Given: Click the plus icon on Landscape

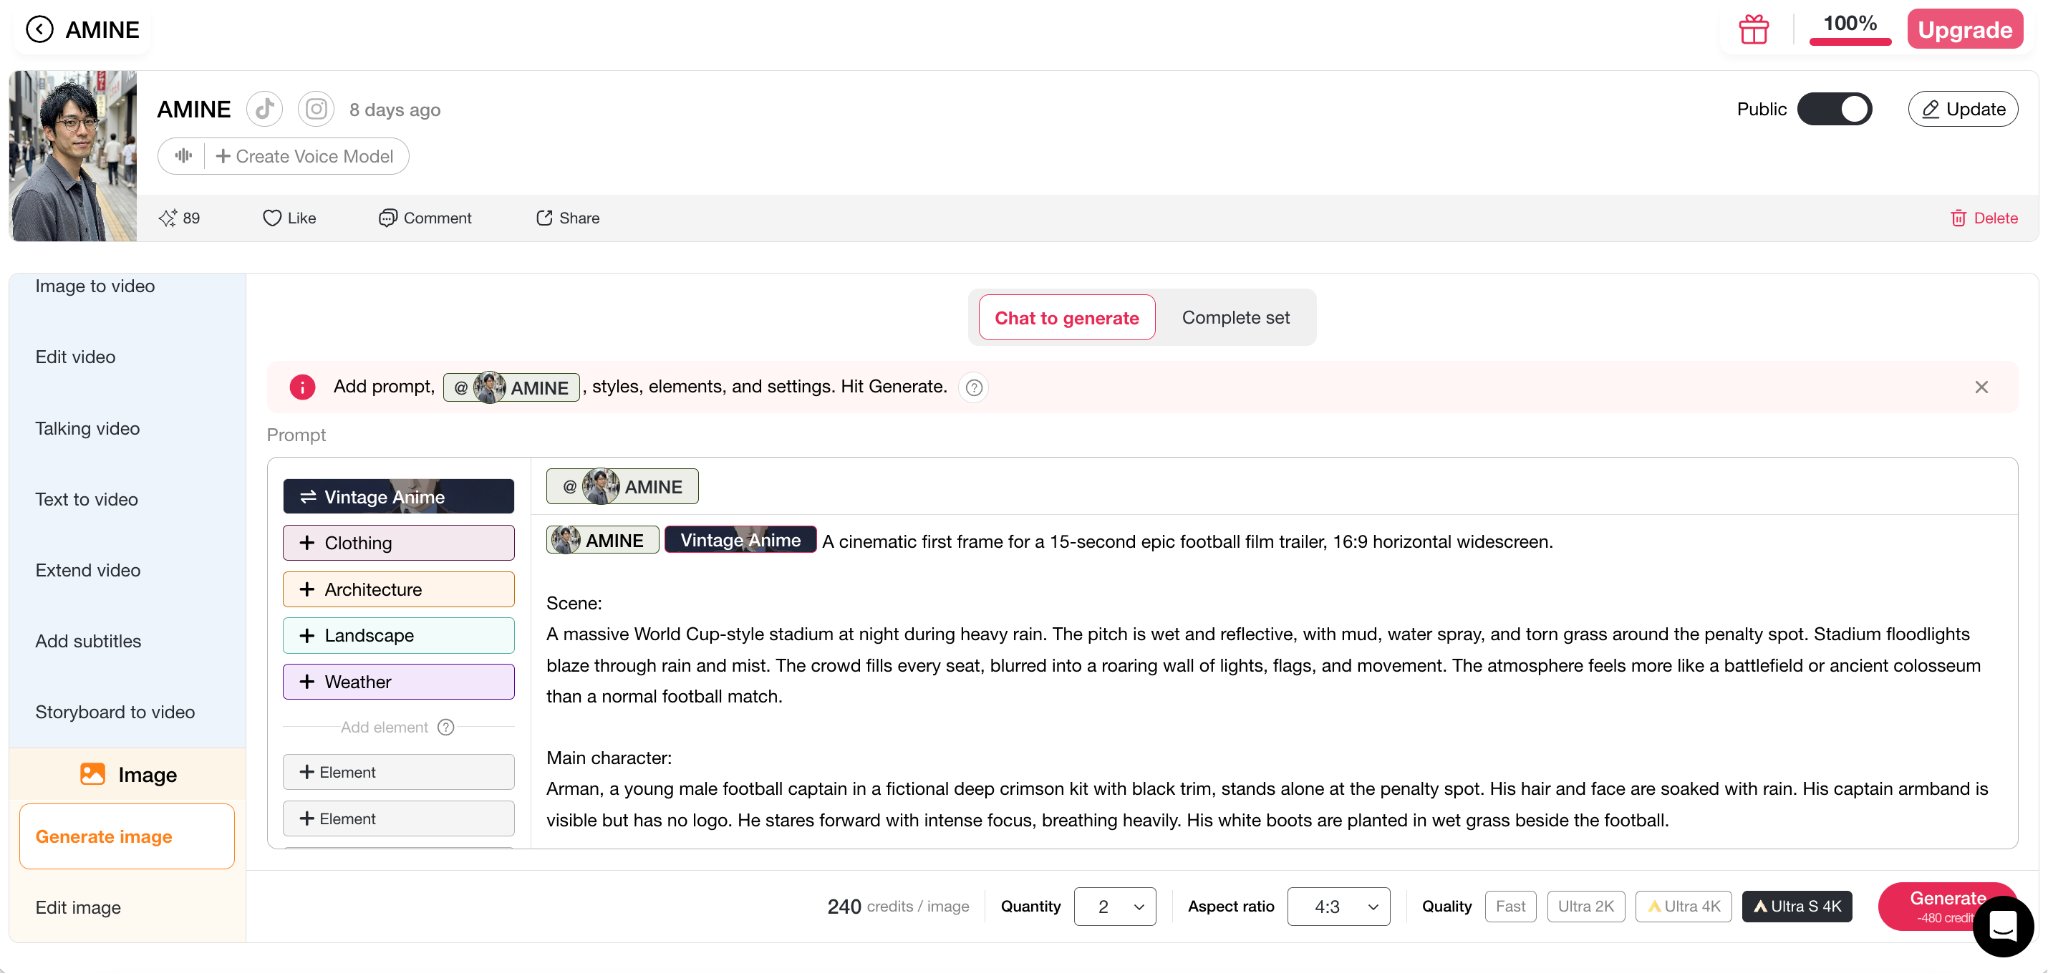Looking at the screenshot, I should click(x=307, y=635).
